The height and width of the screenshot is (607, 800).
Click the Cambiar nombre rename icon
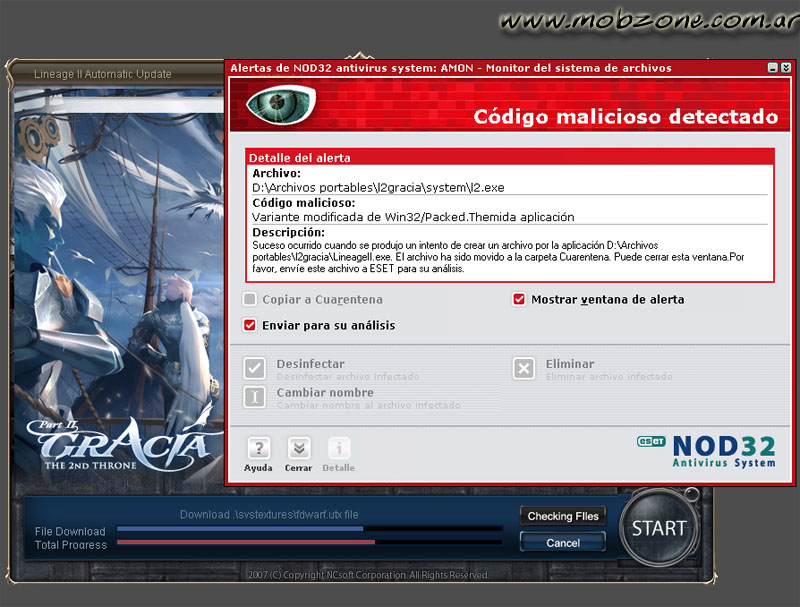click(254, 397)
